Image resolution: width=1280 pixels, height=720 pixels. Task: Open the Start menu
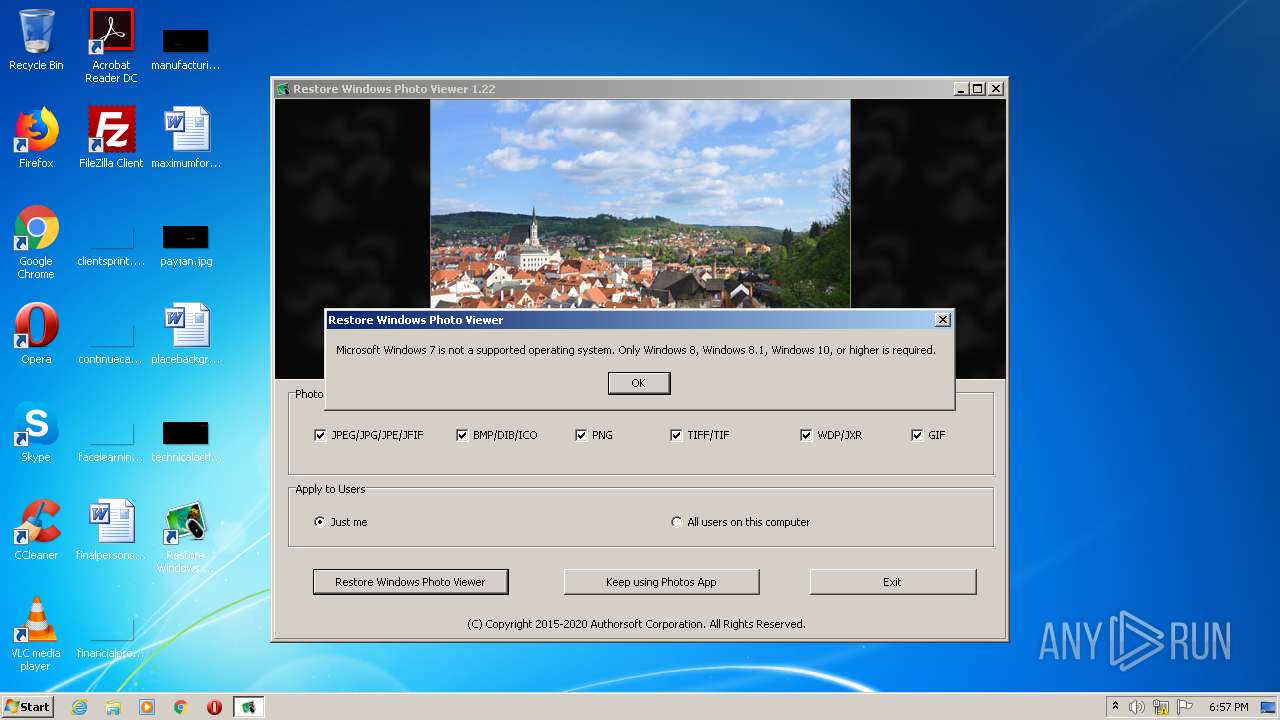(27, 707)
